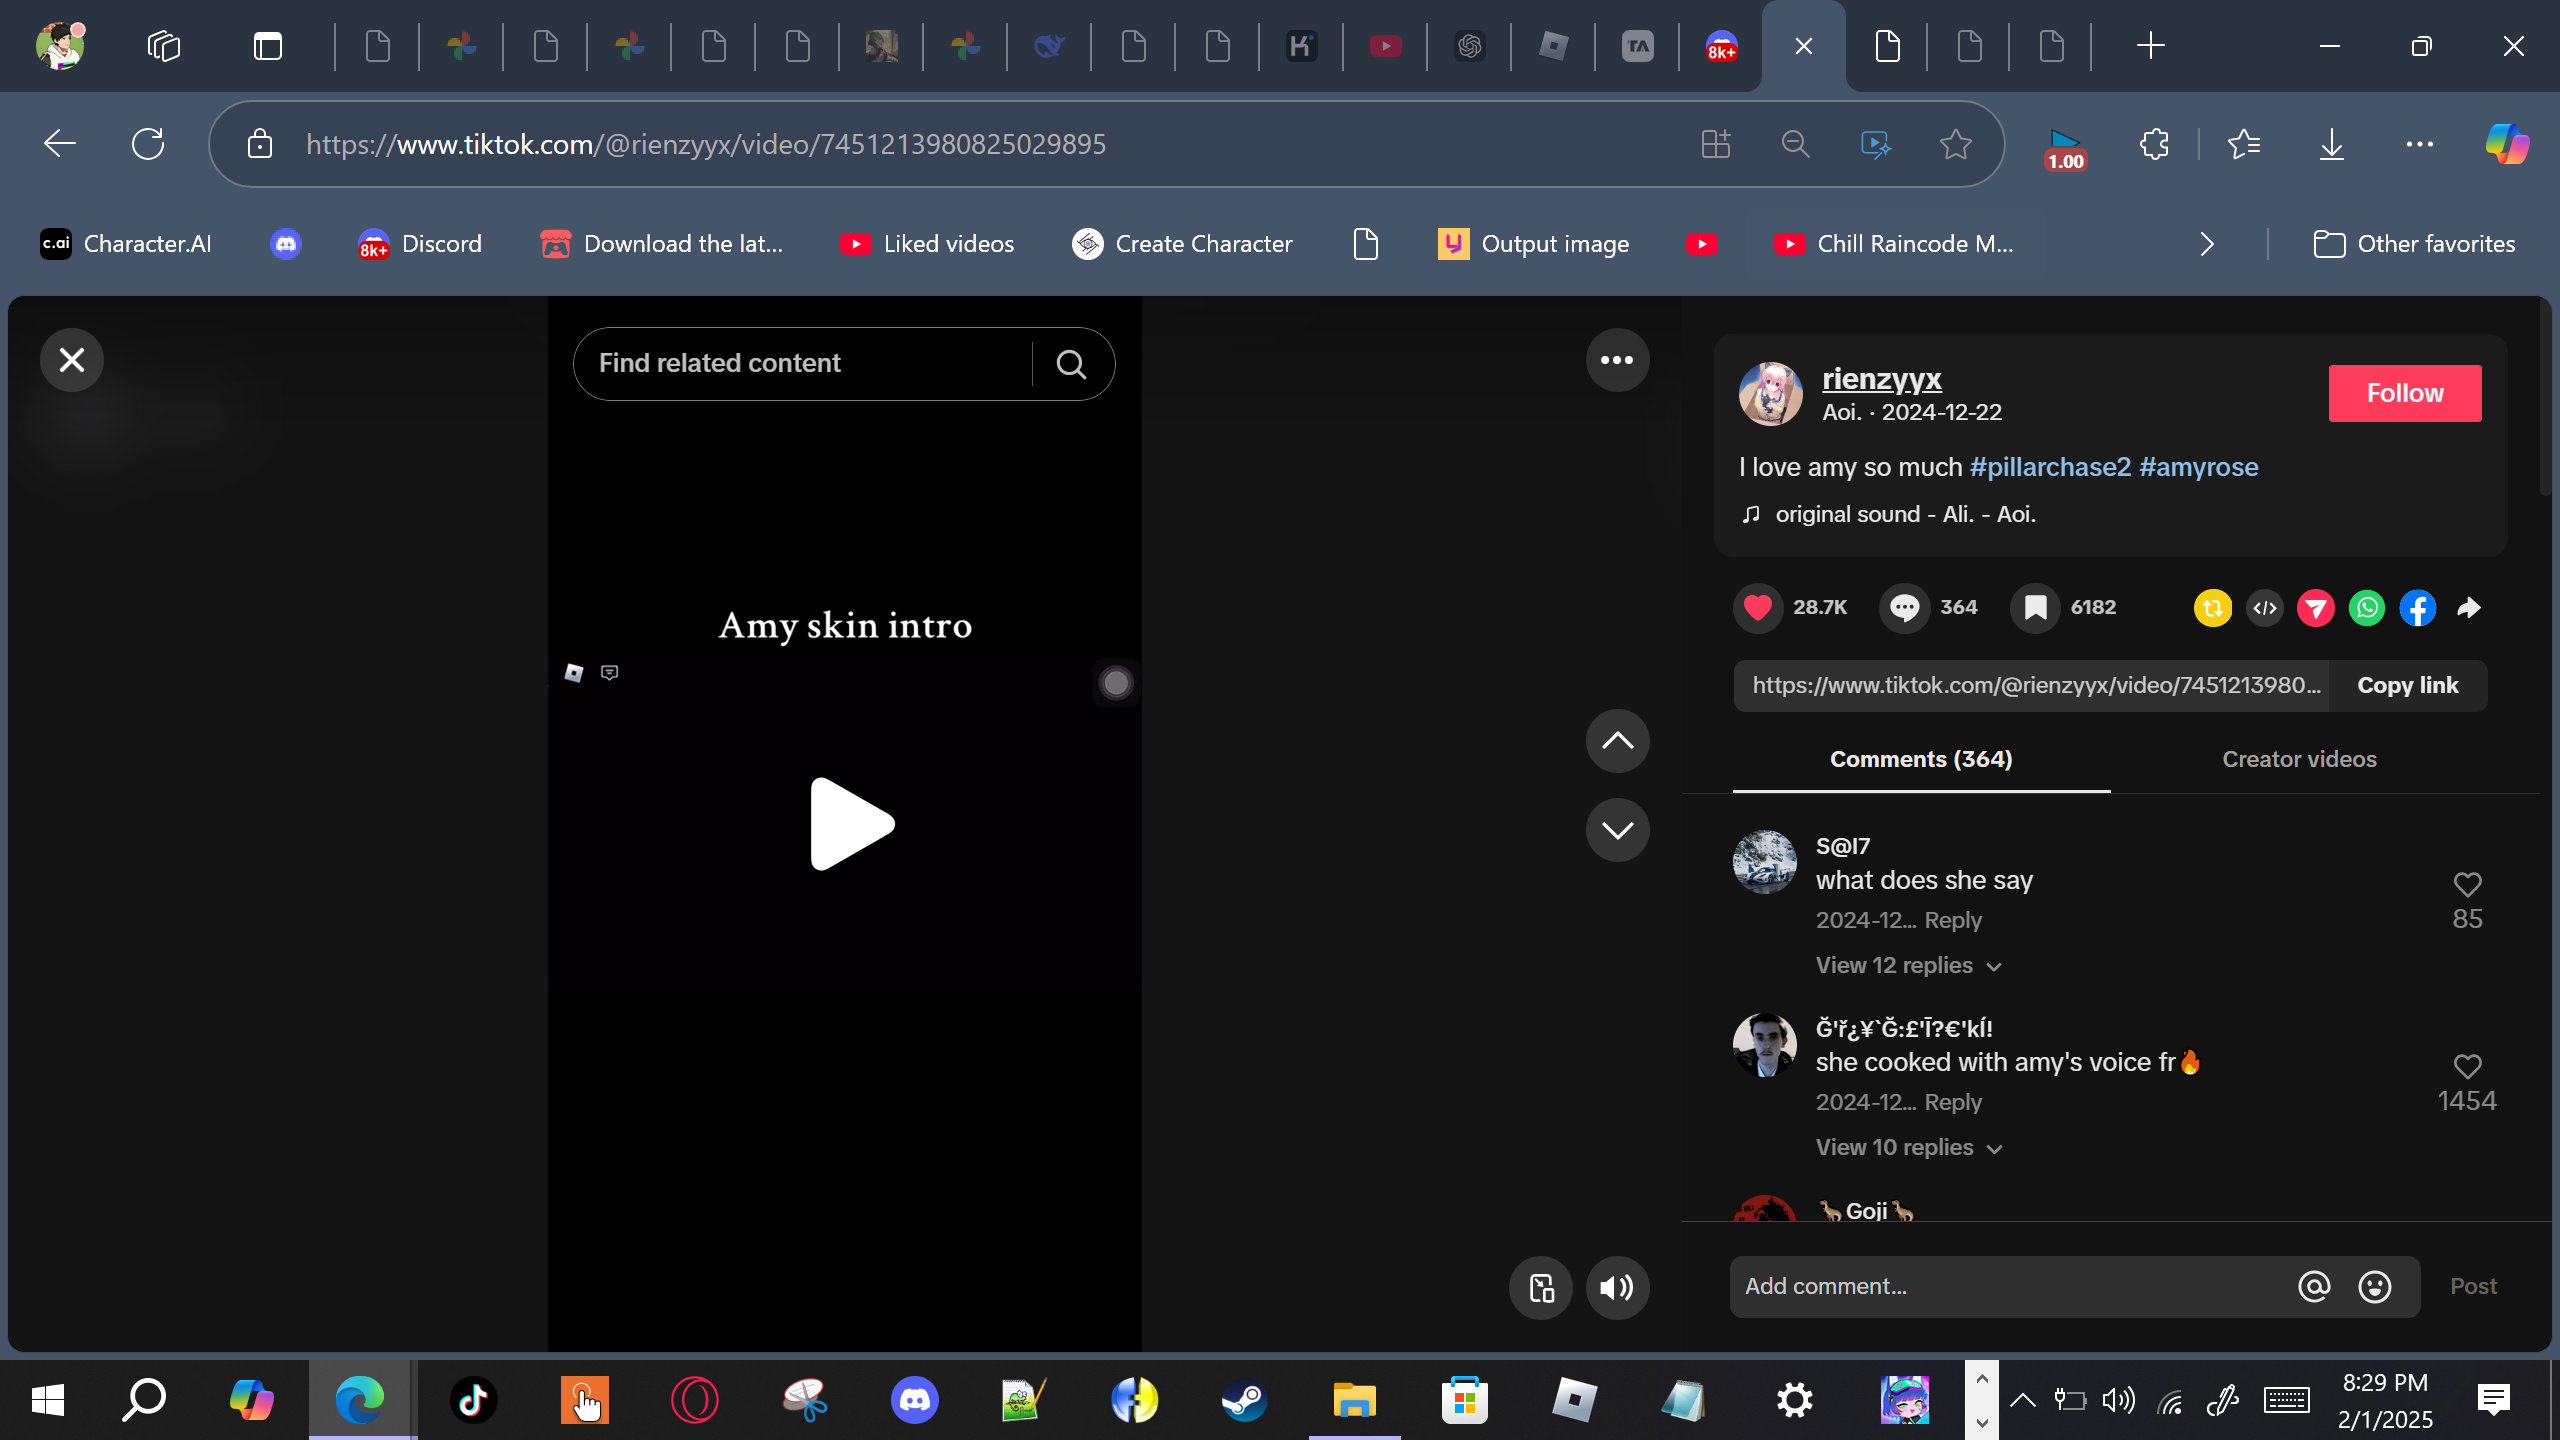Mute the video sound
This screenshot has height=1440, width=2560.
(x=1616, y=1287)
